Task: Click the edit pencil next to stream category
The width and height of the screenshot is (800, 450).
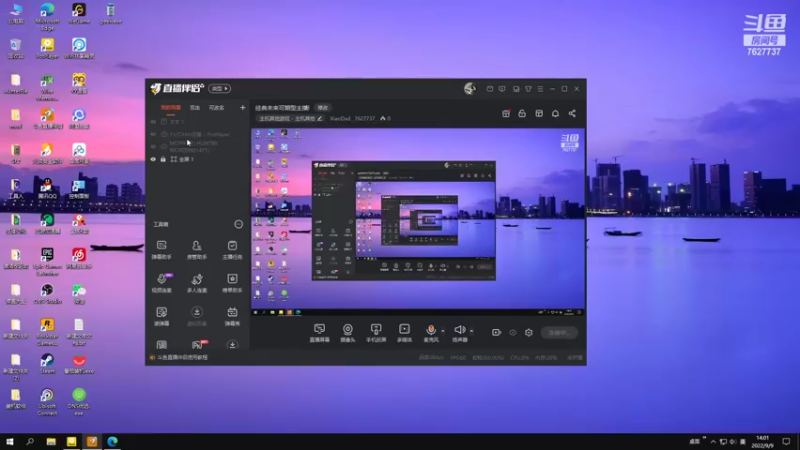Action: pos(320,118)
